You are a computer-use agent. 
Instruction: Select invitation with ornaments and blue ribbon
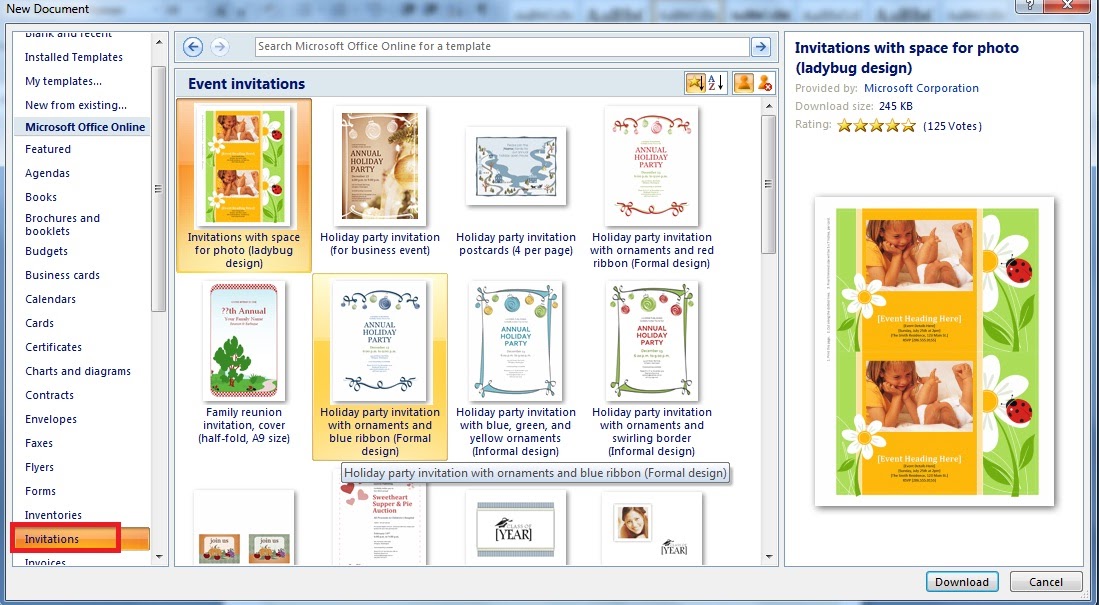coord(379,367)
